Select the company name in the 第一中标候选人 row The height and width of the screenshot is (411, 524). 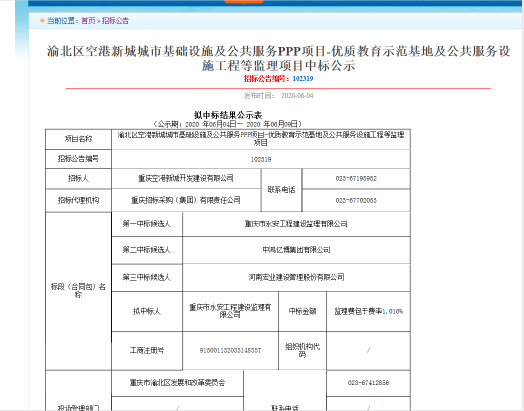pos(296,224)
